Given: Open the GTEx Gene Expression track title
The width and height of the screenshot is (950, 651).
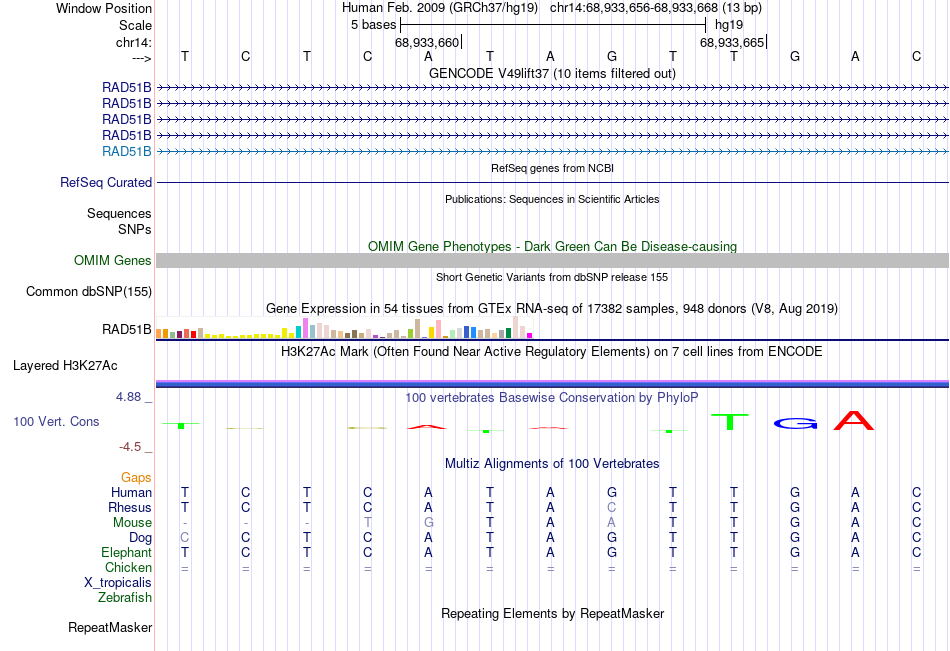Looking at the screenshot, I should (552, 309).
